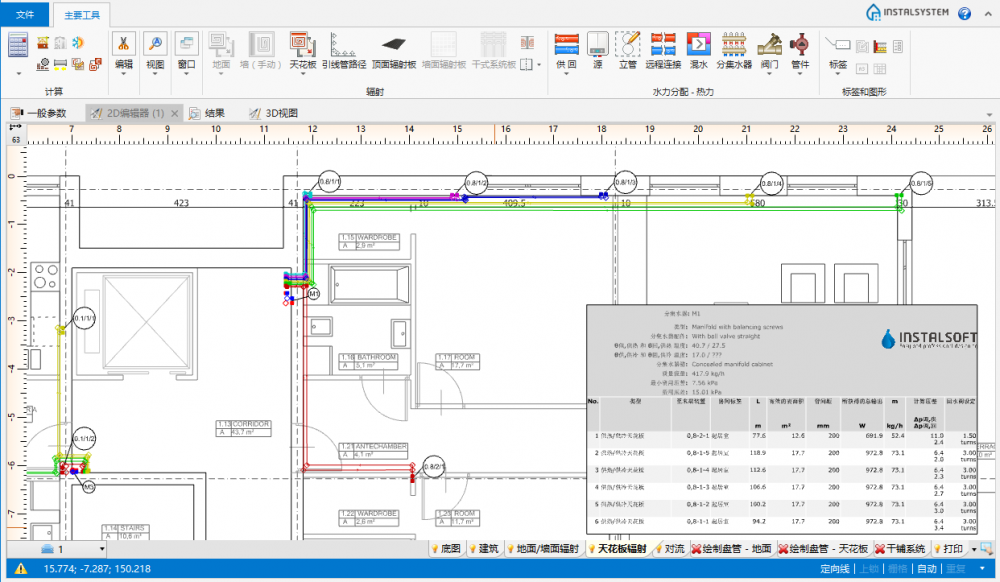Click the 引线管路径 pipe route tool
Image resolution: width=1000 pixels, height=582 pixels.
(343, 45)
